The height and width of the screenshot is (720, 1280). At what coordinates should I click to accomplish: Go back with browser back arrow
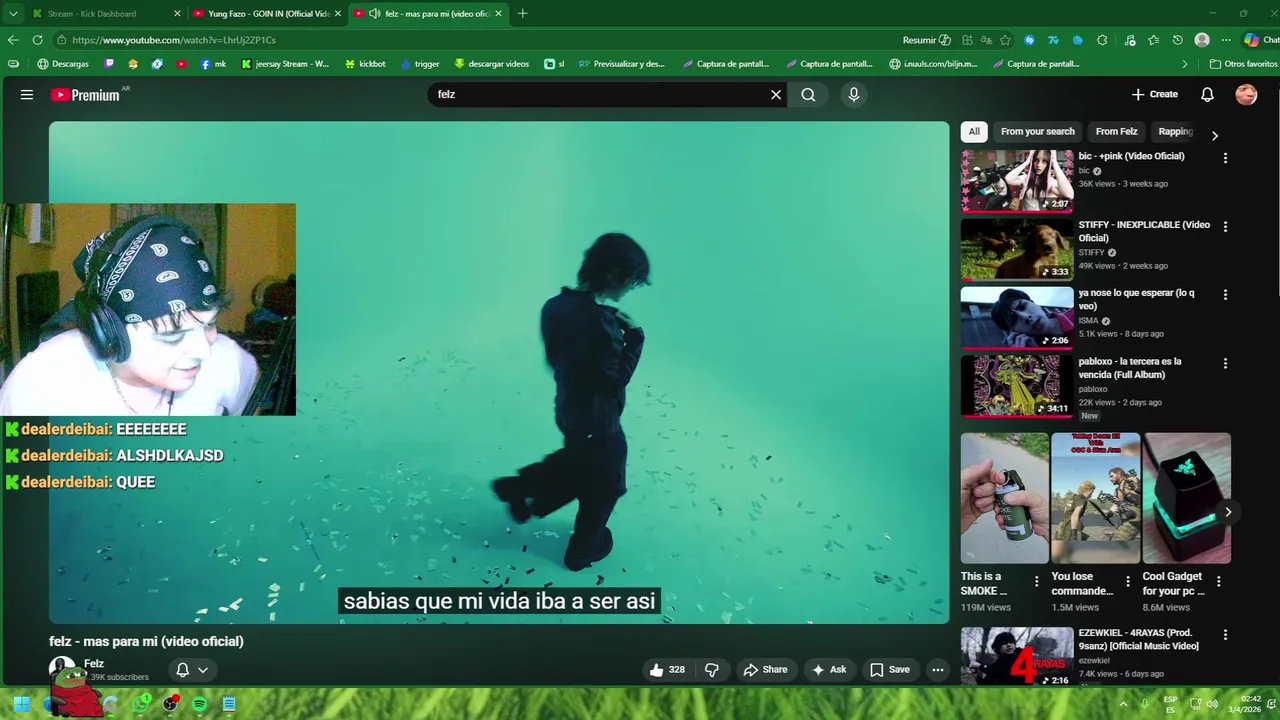[x=13, y=40]
